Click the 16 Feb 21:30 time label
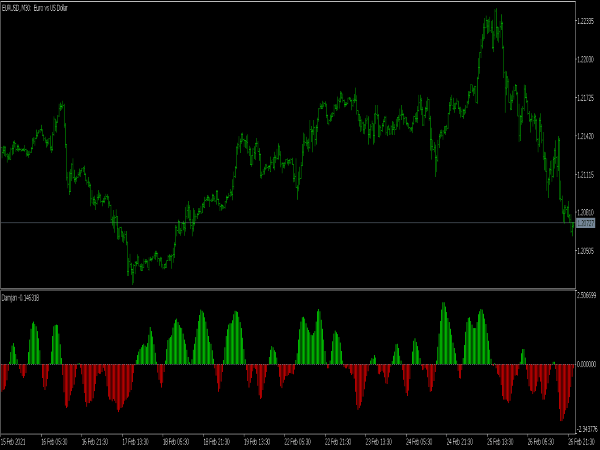 pos(95,442)
